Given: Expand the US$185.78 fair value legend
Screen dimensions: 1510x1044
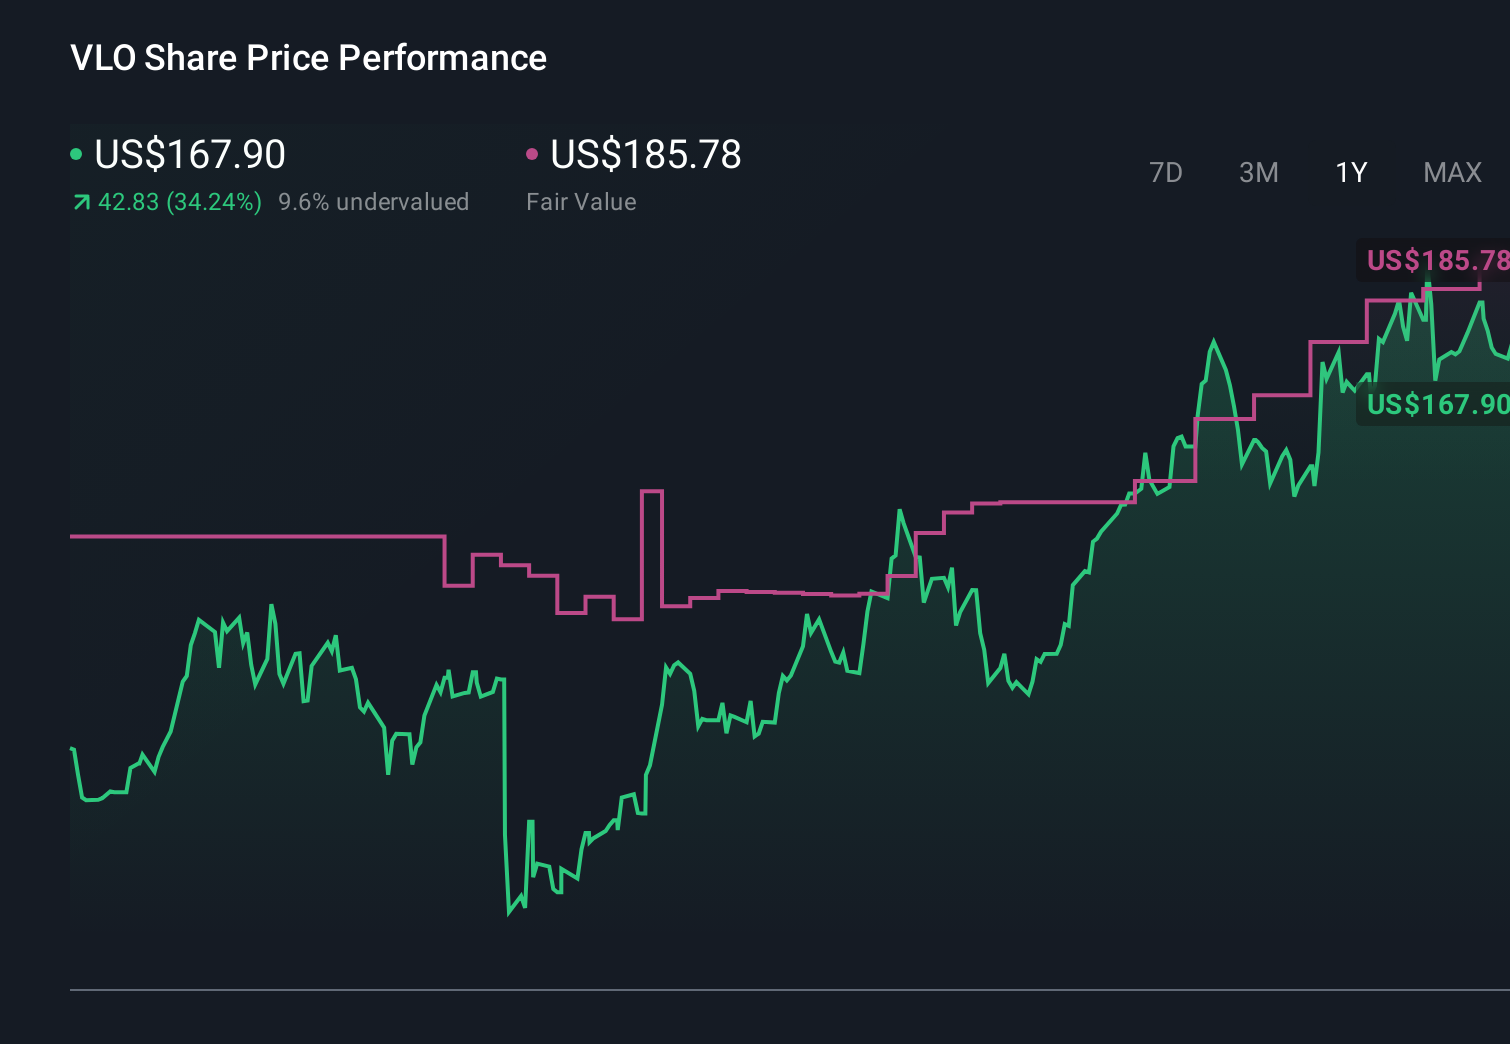Looking at the screenshot, I should tap(646, 153).
